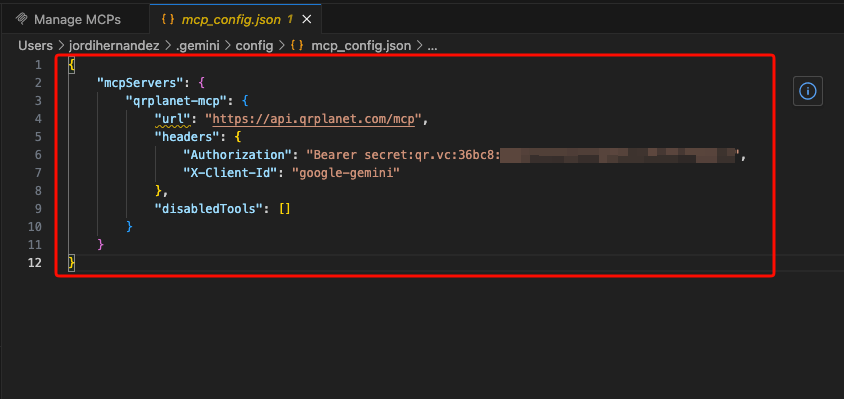Close the mcp_config.json tab
This screenshot has width=844, height=399.
306,19
